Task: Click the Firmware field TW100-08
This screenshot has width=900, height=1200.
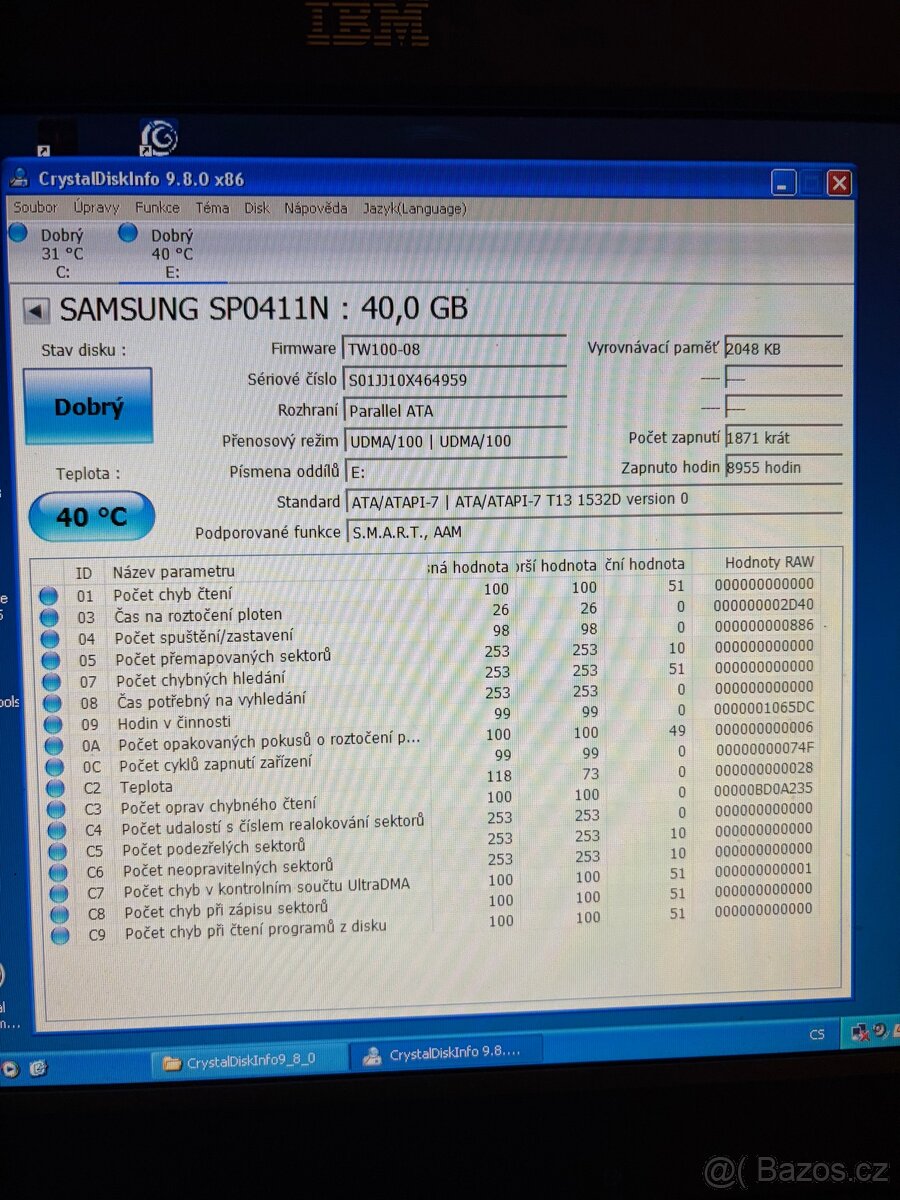Action: tap(454, 349)
